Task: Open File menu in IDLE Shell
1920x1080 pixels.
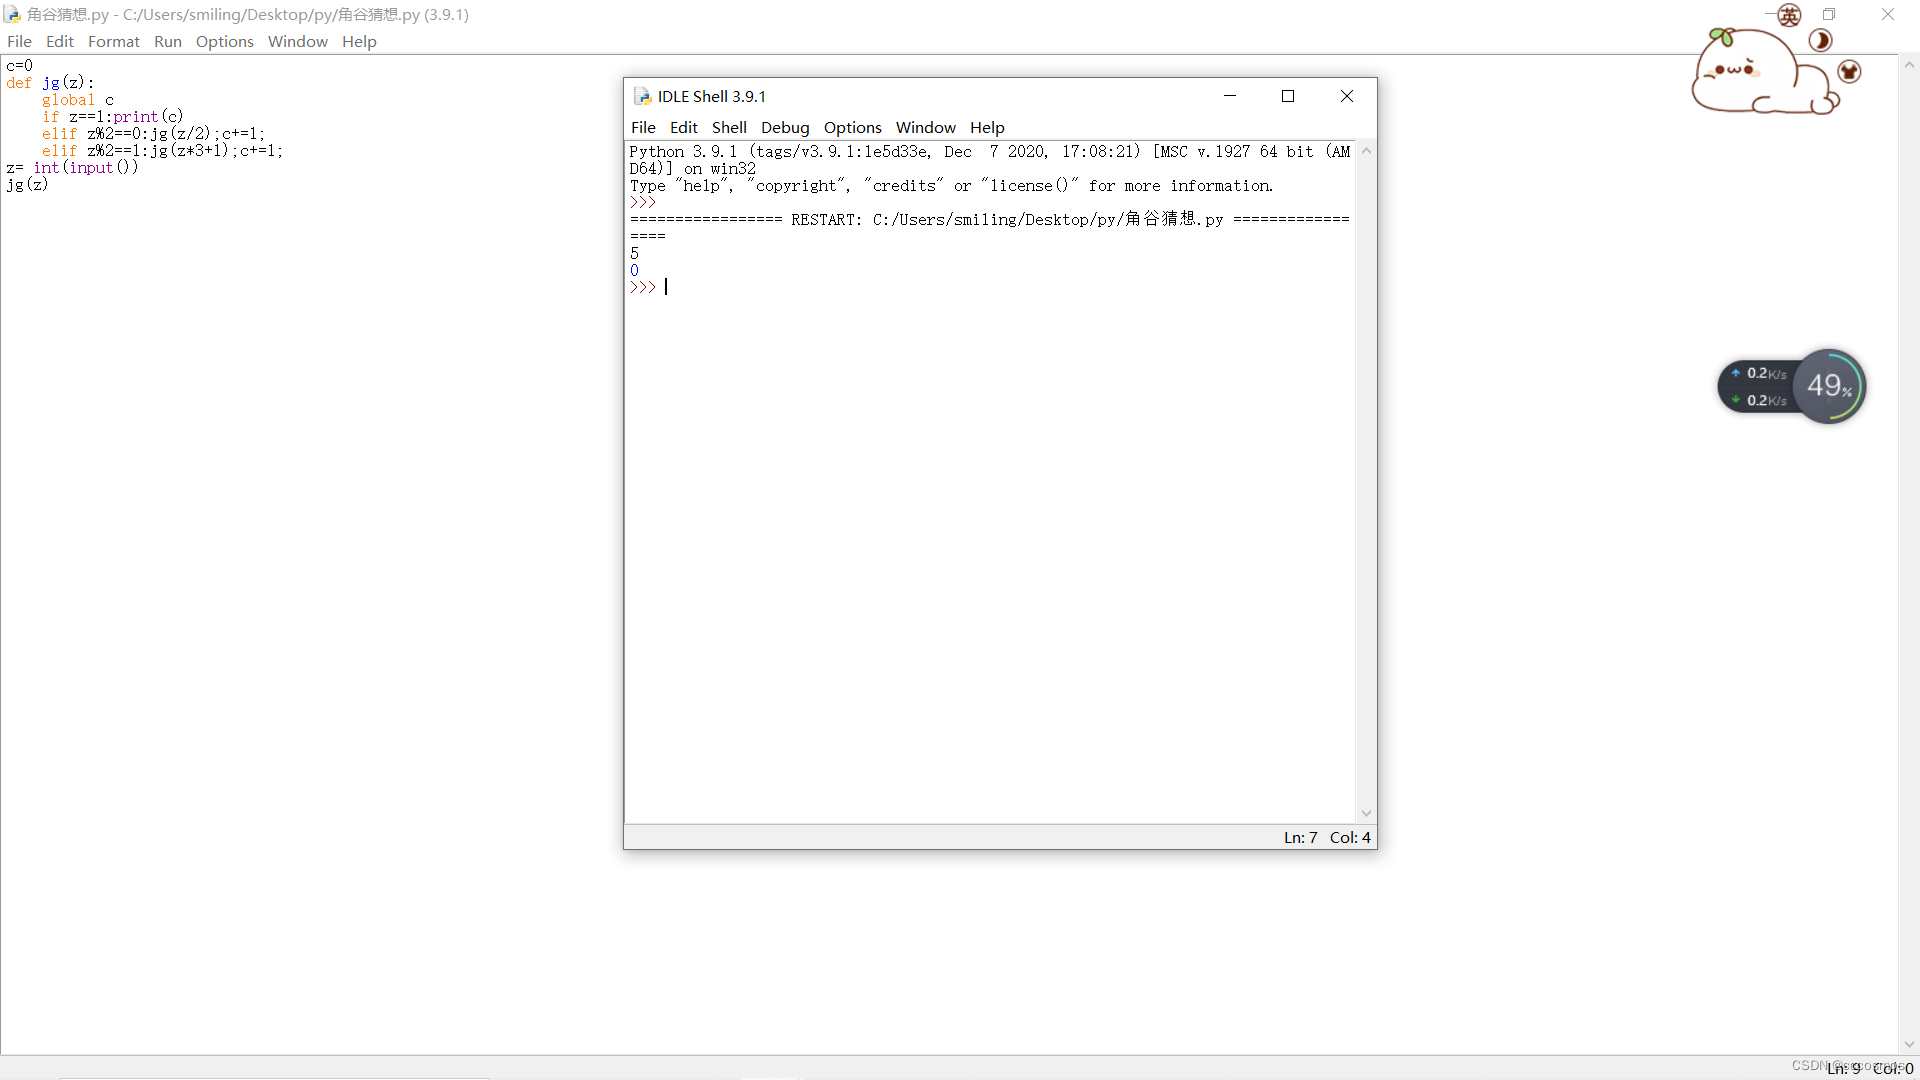Action: tap(643, 127)
